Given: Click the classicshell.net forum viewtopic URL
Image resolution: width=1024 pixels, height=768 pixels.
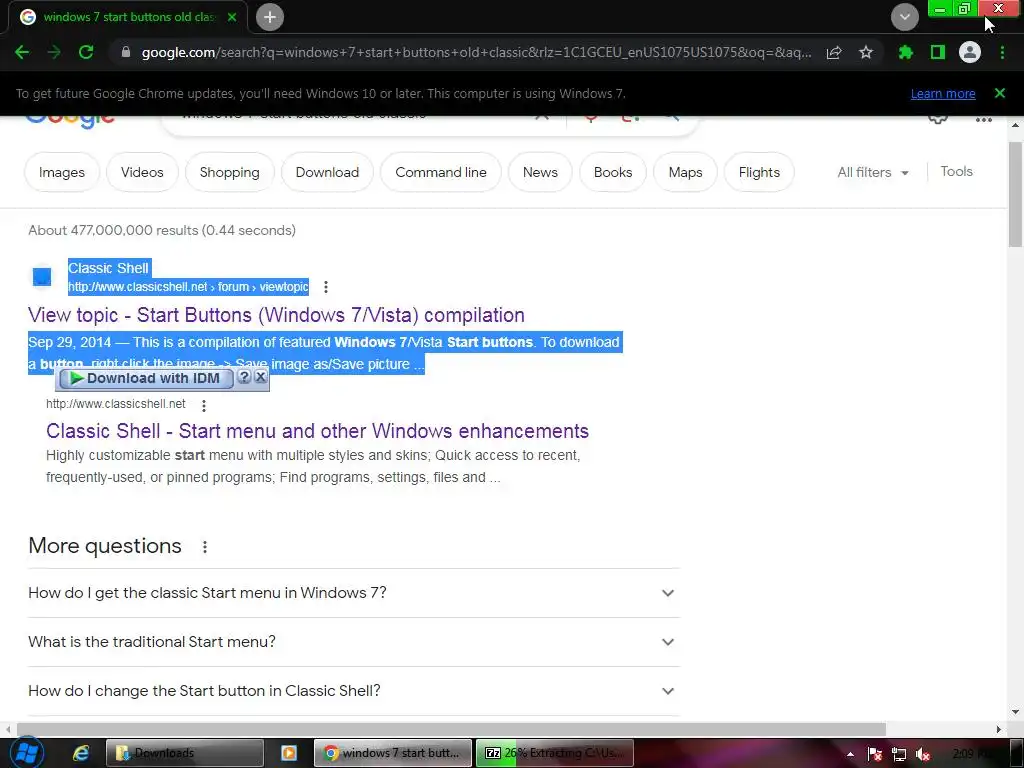Looking at the screenshot, I should (x=188, y=287).
